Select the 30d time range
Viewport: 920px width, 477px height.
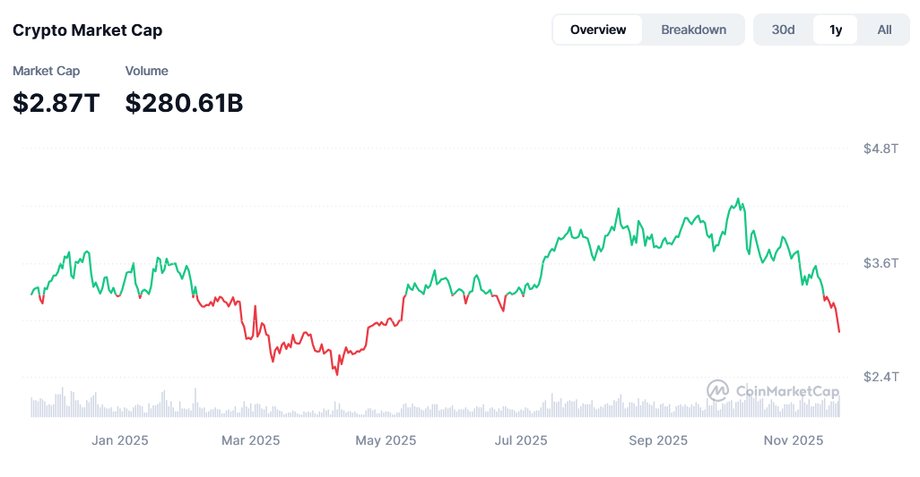pyautogui.click(x=783, y=30)
